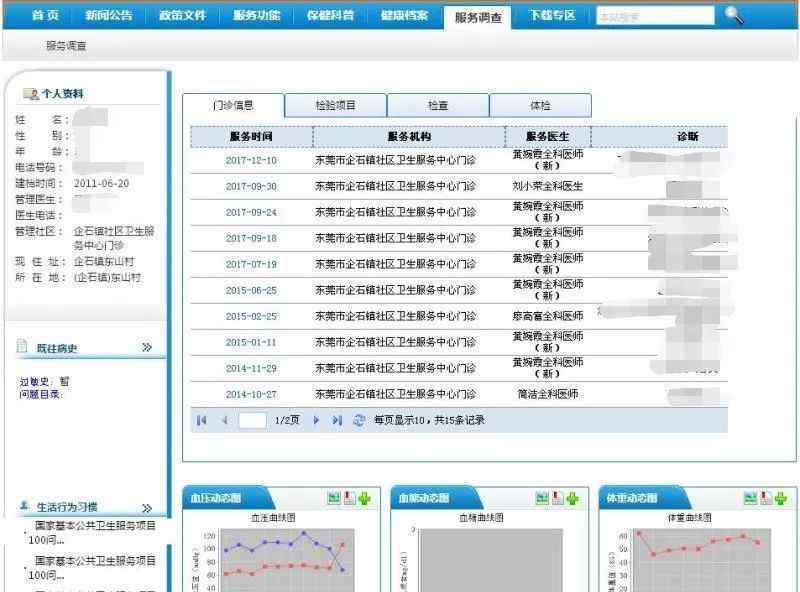Open the visit dated 2014-10-27
This screenshot has height=592, width=800.
(251, 394)
